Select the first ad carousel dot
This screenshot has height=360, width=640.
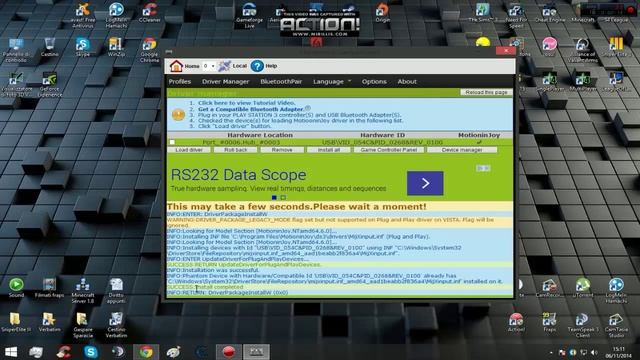point(274,198)
